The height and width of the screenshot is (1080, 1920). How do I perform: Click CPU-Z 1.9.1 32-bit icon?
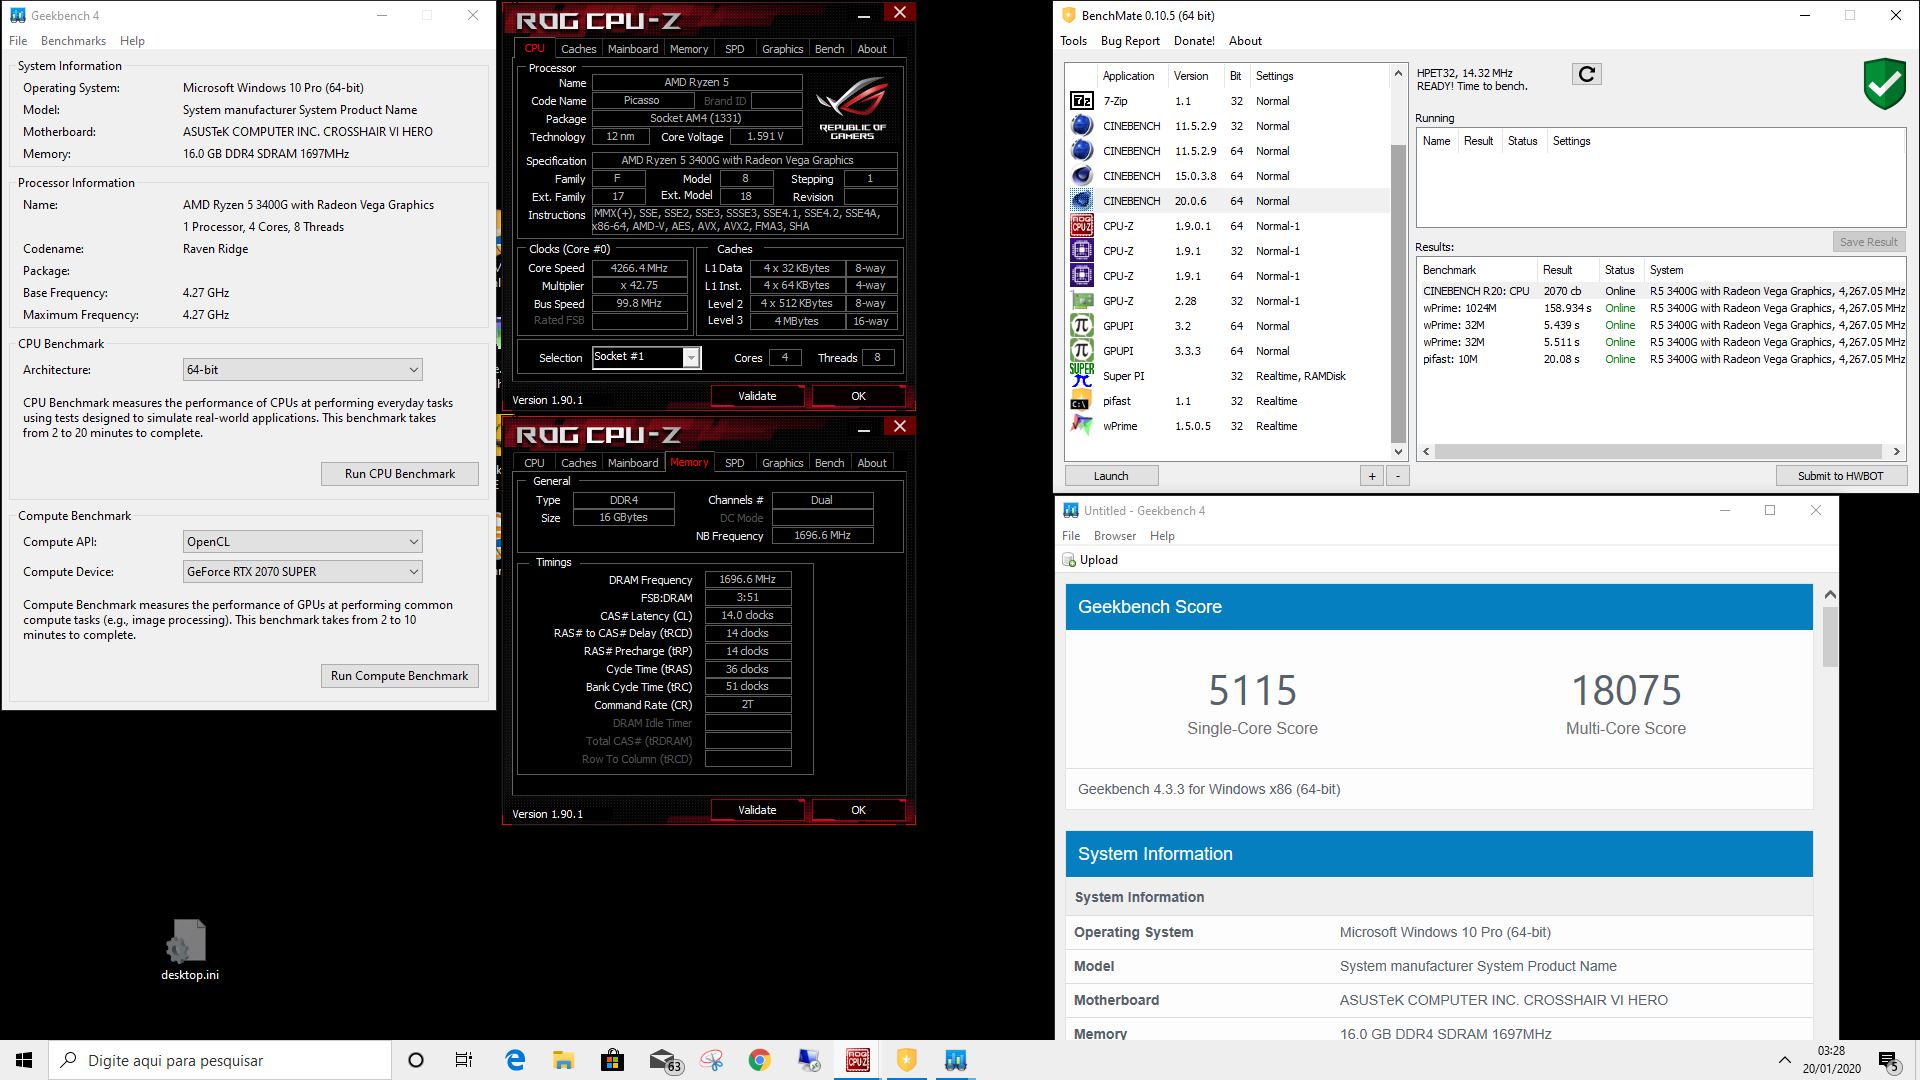(1081, 251)
